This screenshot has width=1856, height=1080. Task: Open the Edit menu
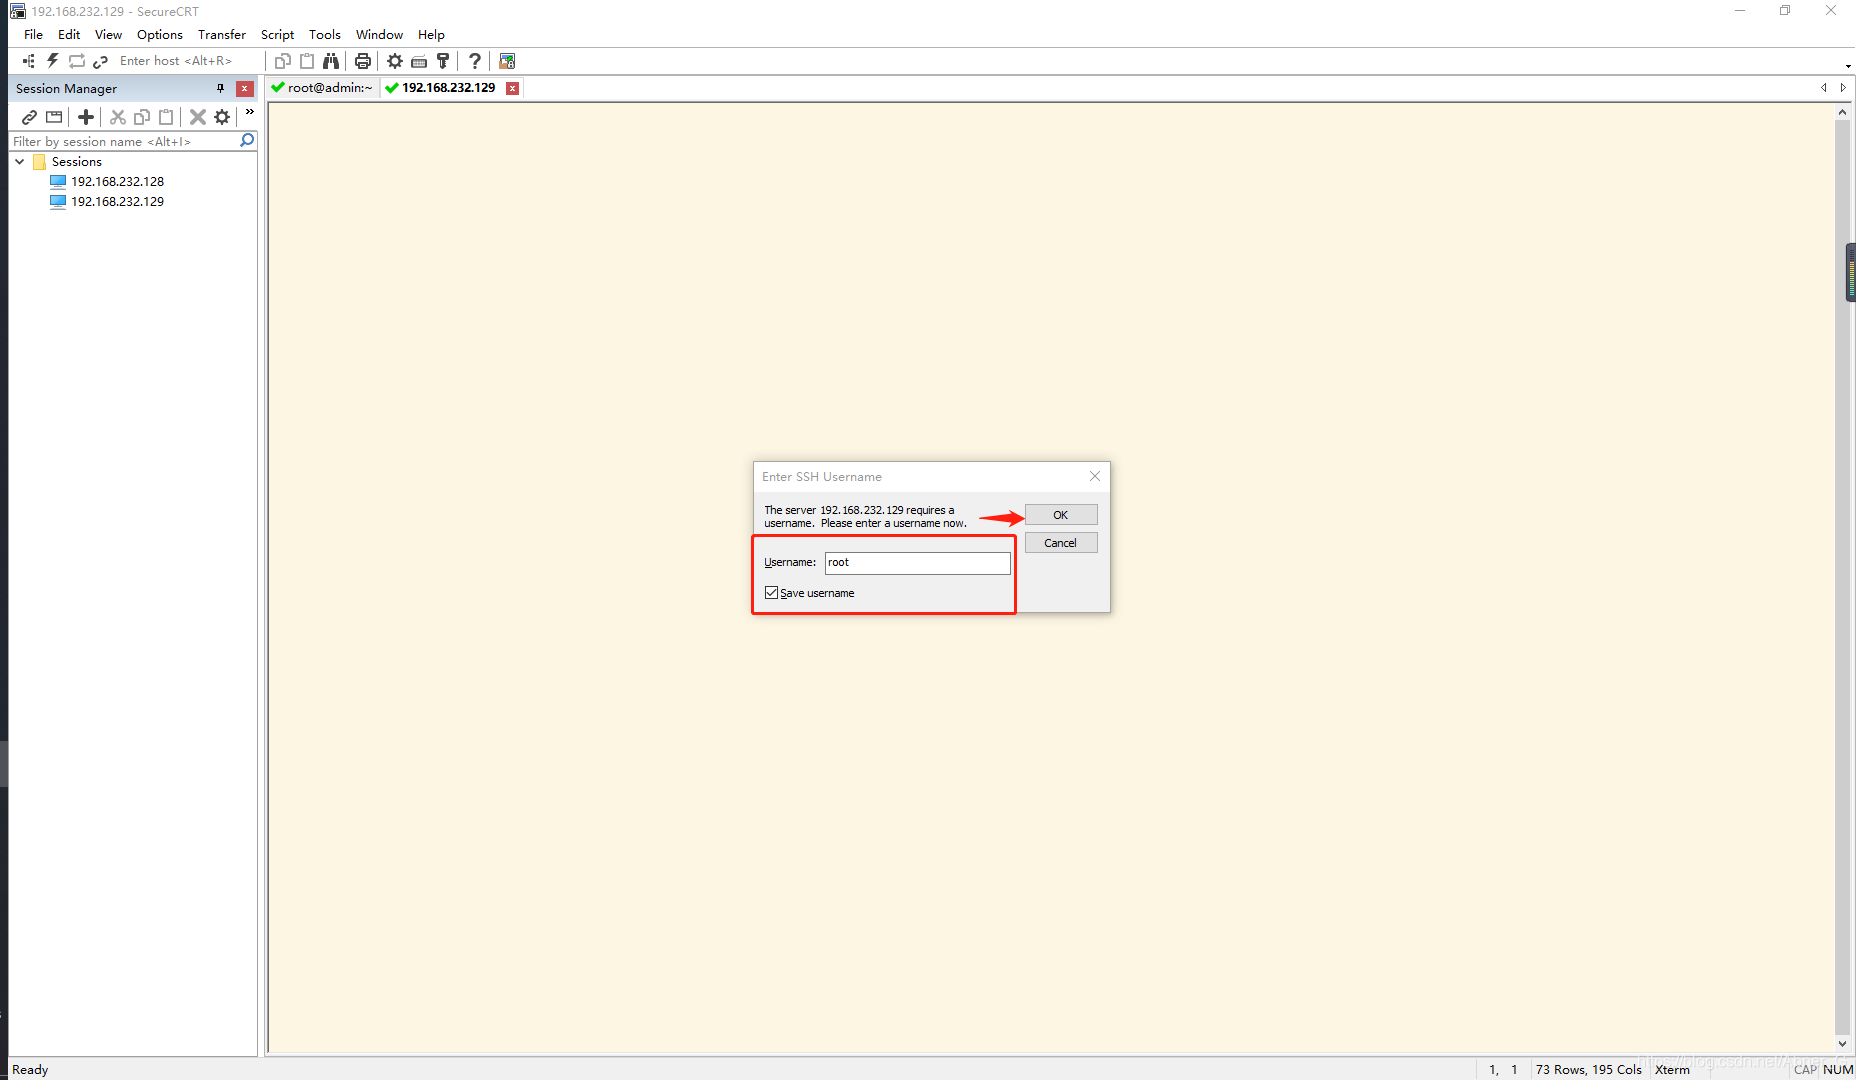coord(69,34)
